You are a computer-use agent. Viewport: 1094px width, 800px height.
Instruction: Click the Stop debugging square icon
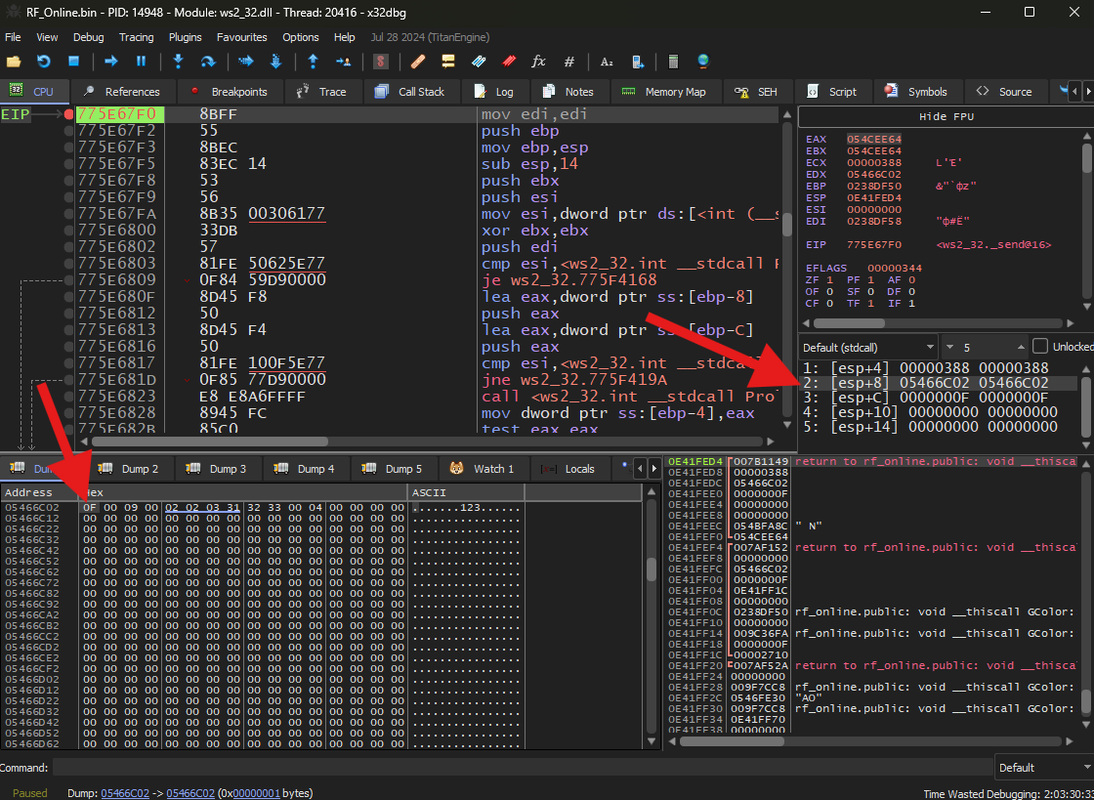pos(73,61)
